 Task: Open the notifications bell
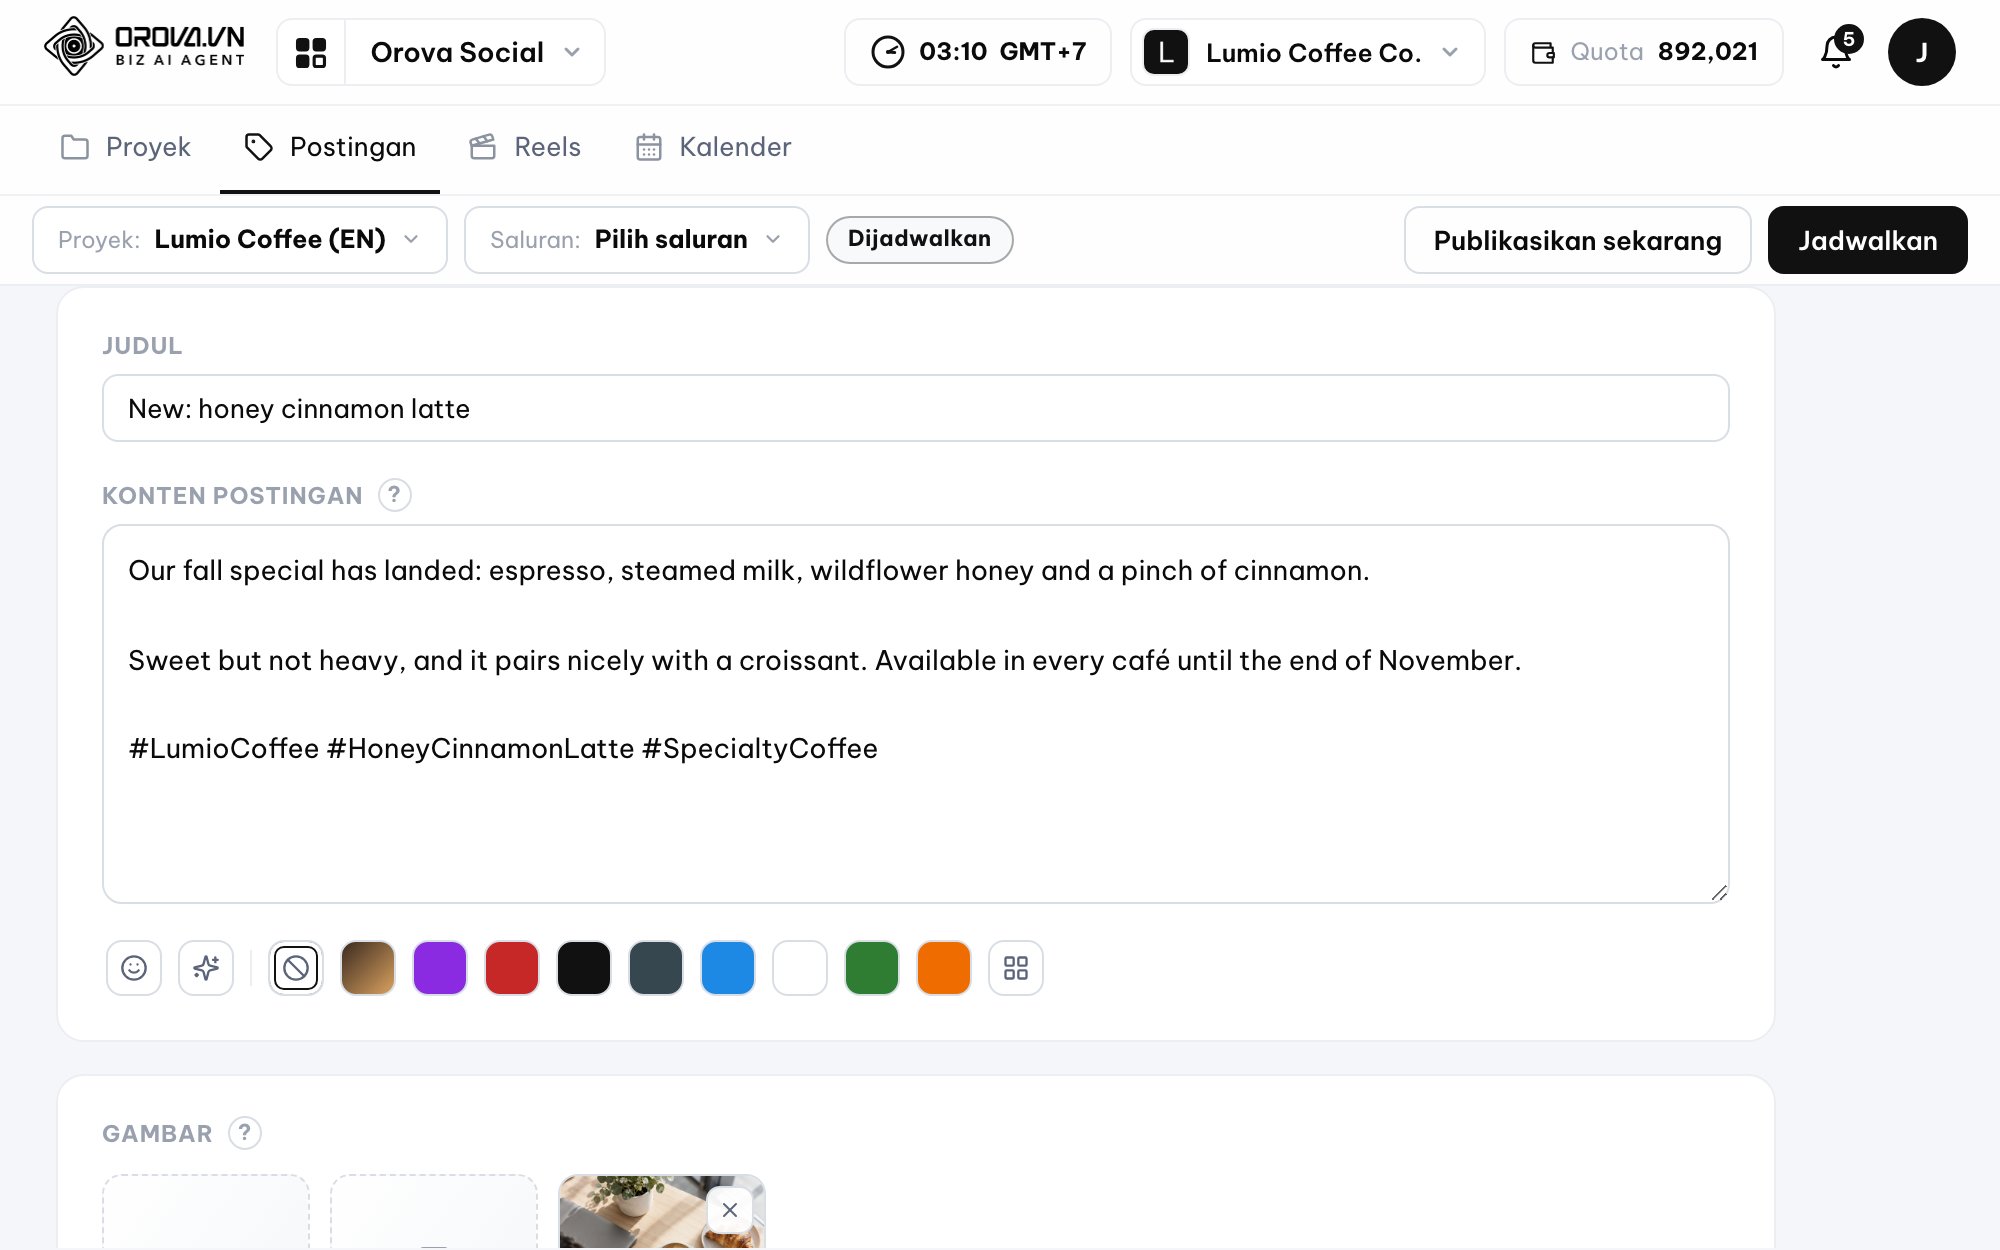pyautogui.click(x=1838, y=51)
